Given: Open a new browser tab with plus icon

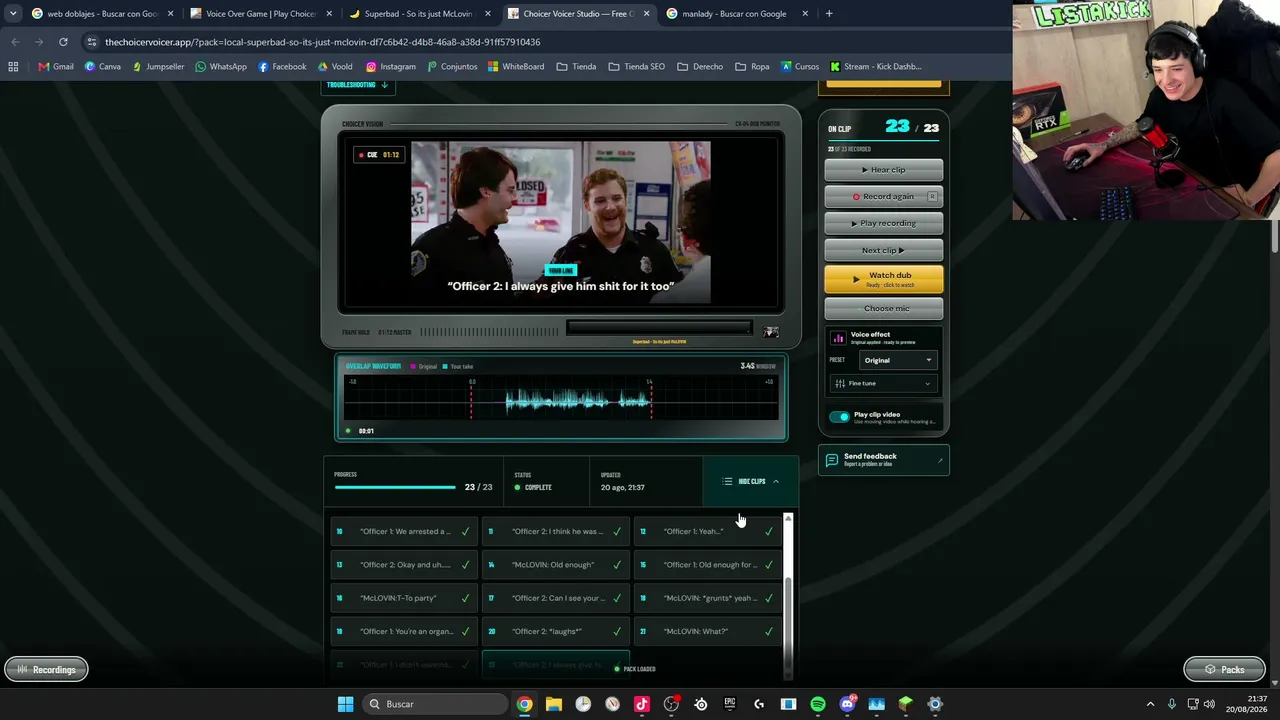Looking at the screenshot, I should pos(829,14).
